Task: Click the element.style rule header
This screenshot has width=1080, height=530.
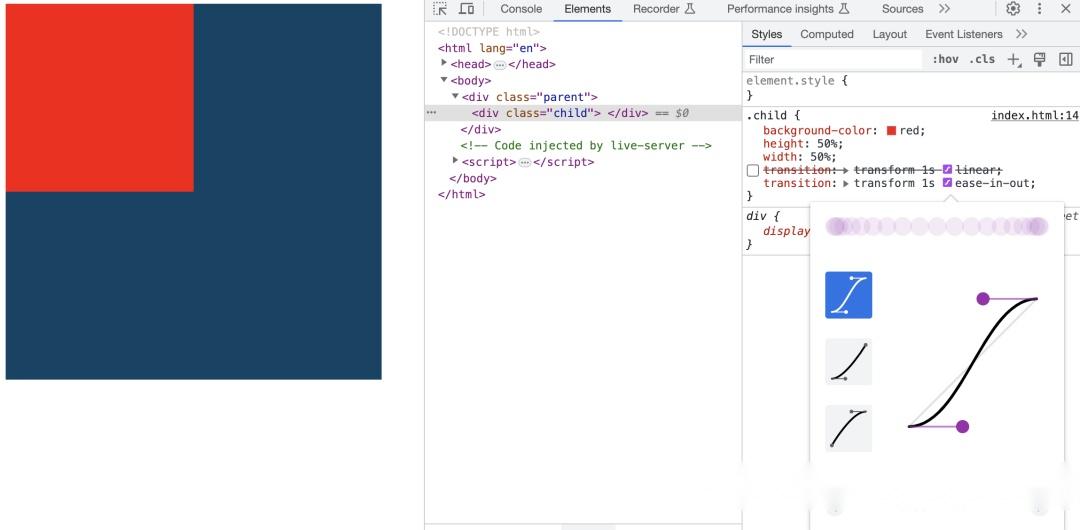Action: coord(797,81)
